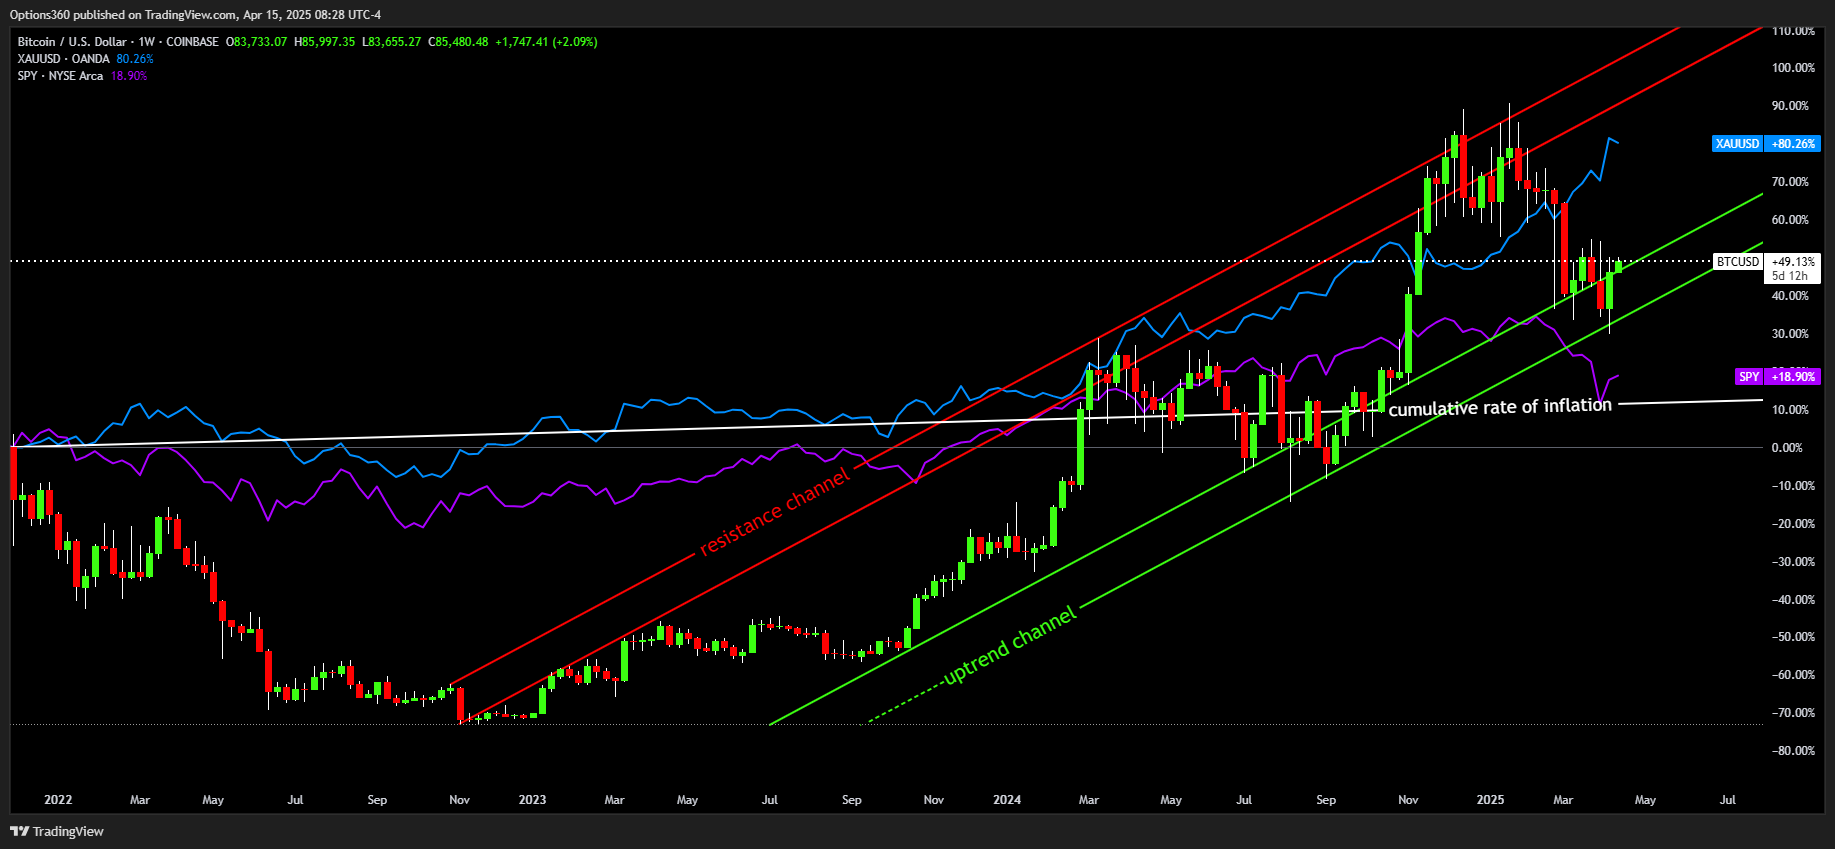Click the 70.00% level on price scale
1835x849 pixels.
click(1791, 182)
